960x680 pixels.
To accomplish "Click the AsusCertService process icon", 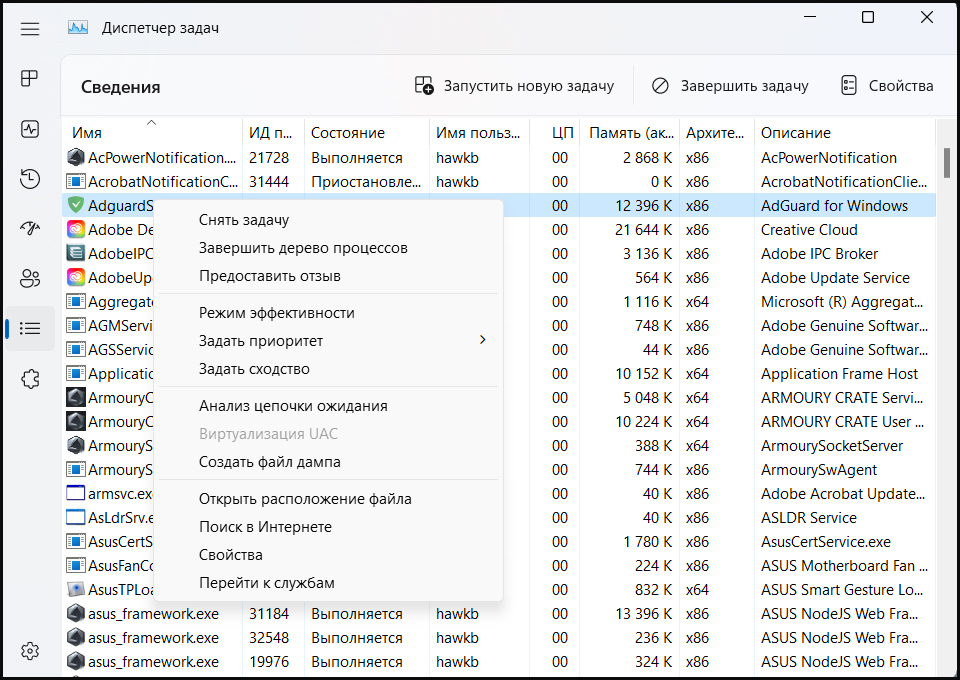I will 75,541.
